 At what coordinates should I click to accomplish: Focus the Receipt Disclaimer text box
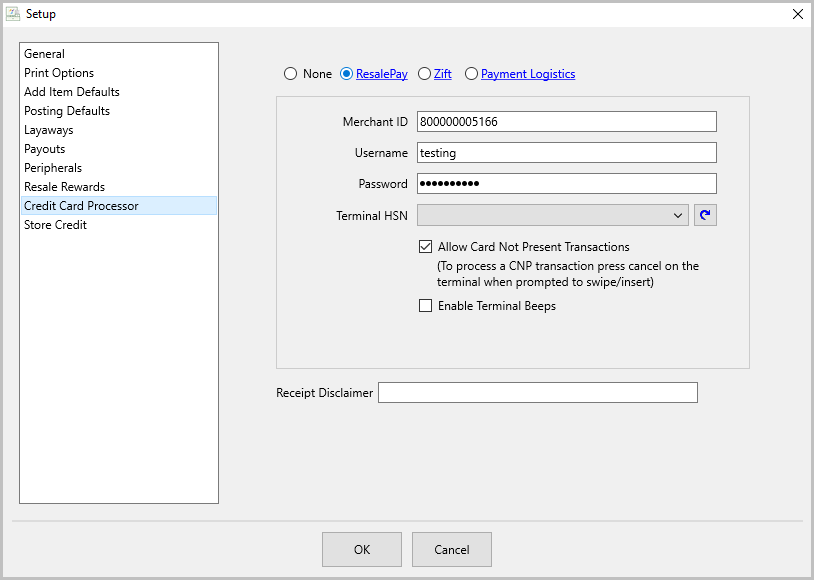pos(538,393)
